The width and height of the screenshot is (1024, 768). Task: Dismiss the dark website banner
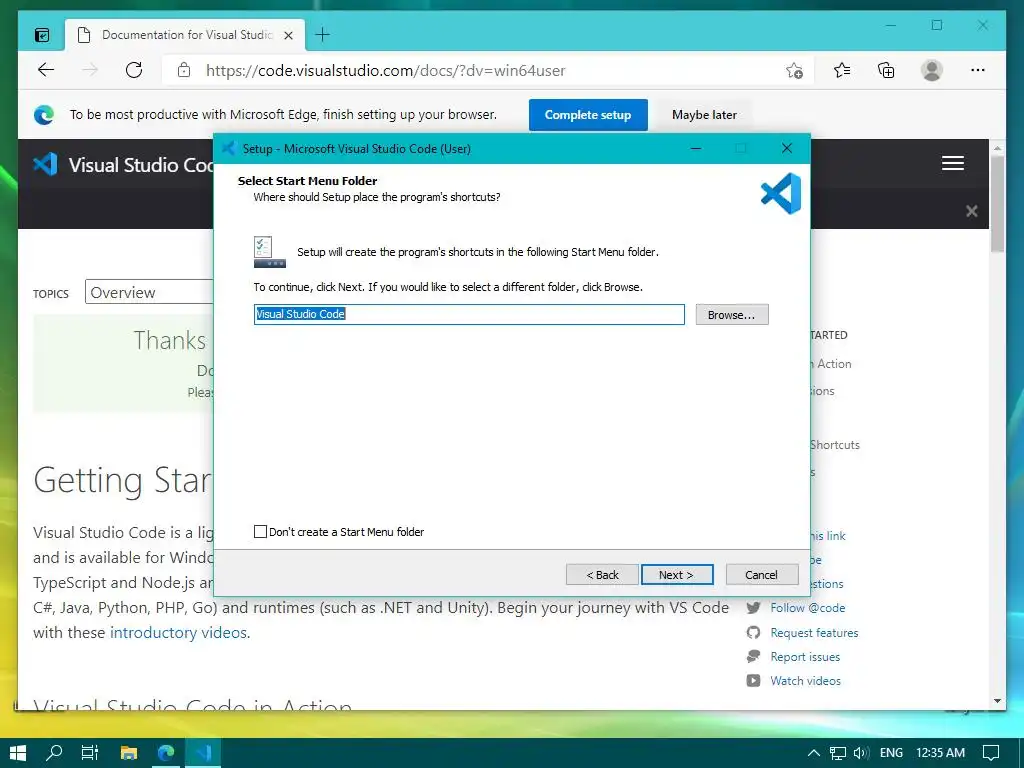(972, 211)
